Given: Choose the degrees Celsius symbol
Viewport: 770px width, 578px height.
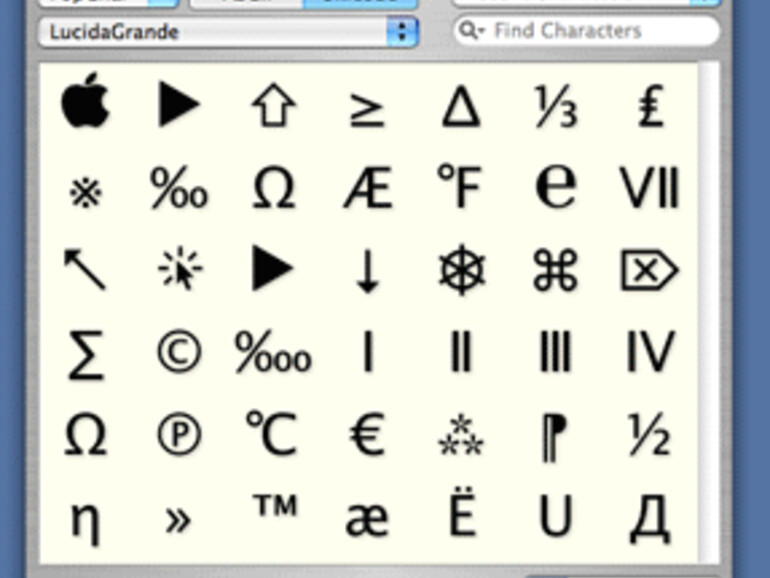Looking at the screenshot, I should [x=273, y=435].
